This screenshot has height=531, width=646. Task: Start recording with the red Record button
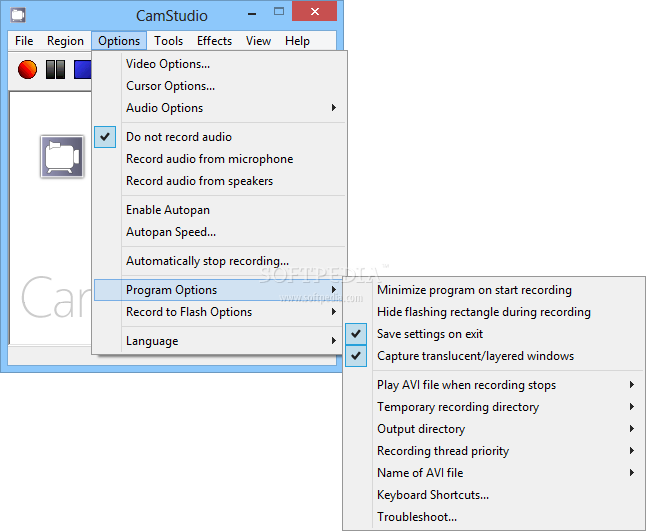(27, 69)
